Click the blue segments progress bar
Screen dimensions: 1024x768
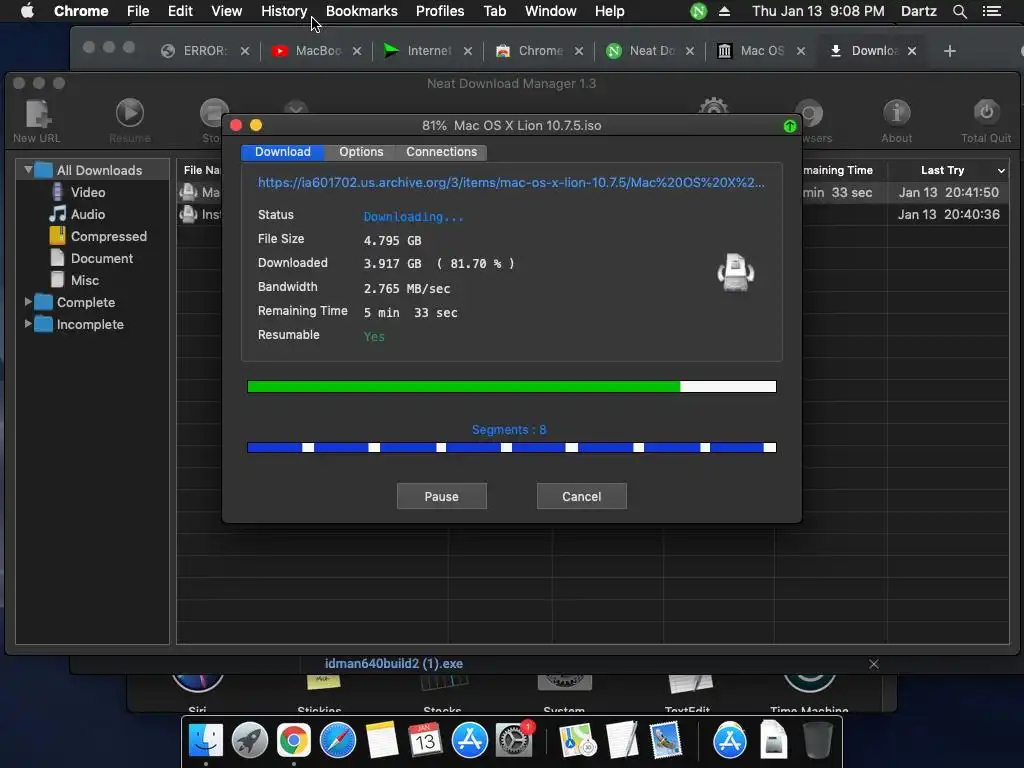(x=511, y=447)
